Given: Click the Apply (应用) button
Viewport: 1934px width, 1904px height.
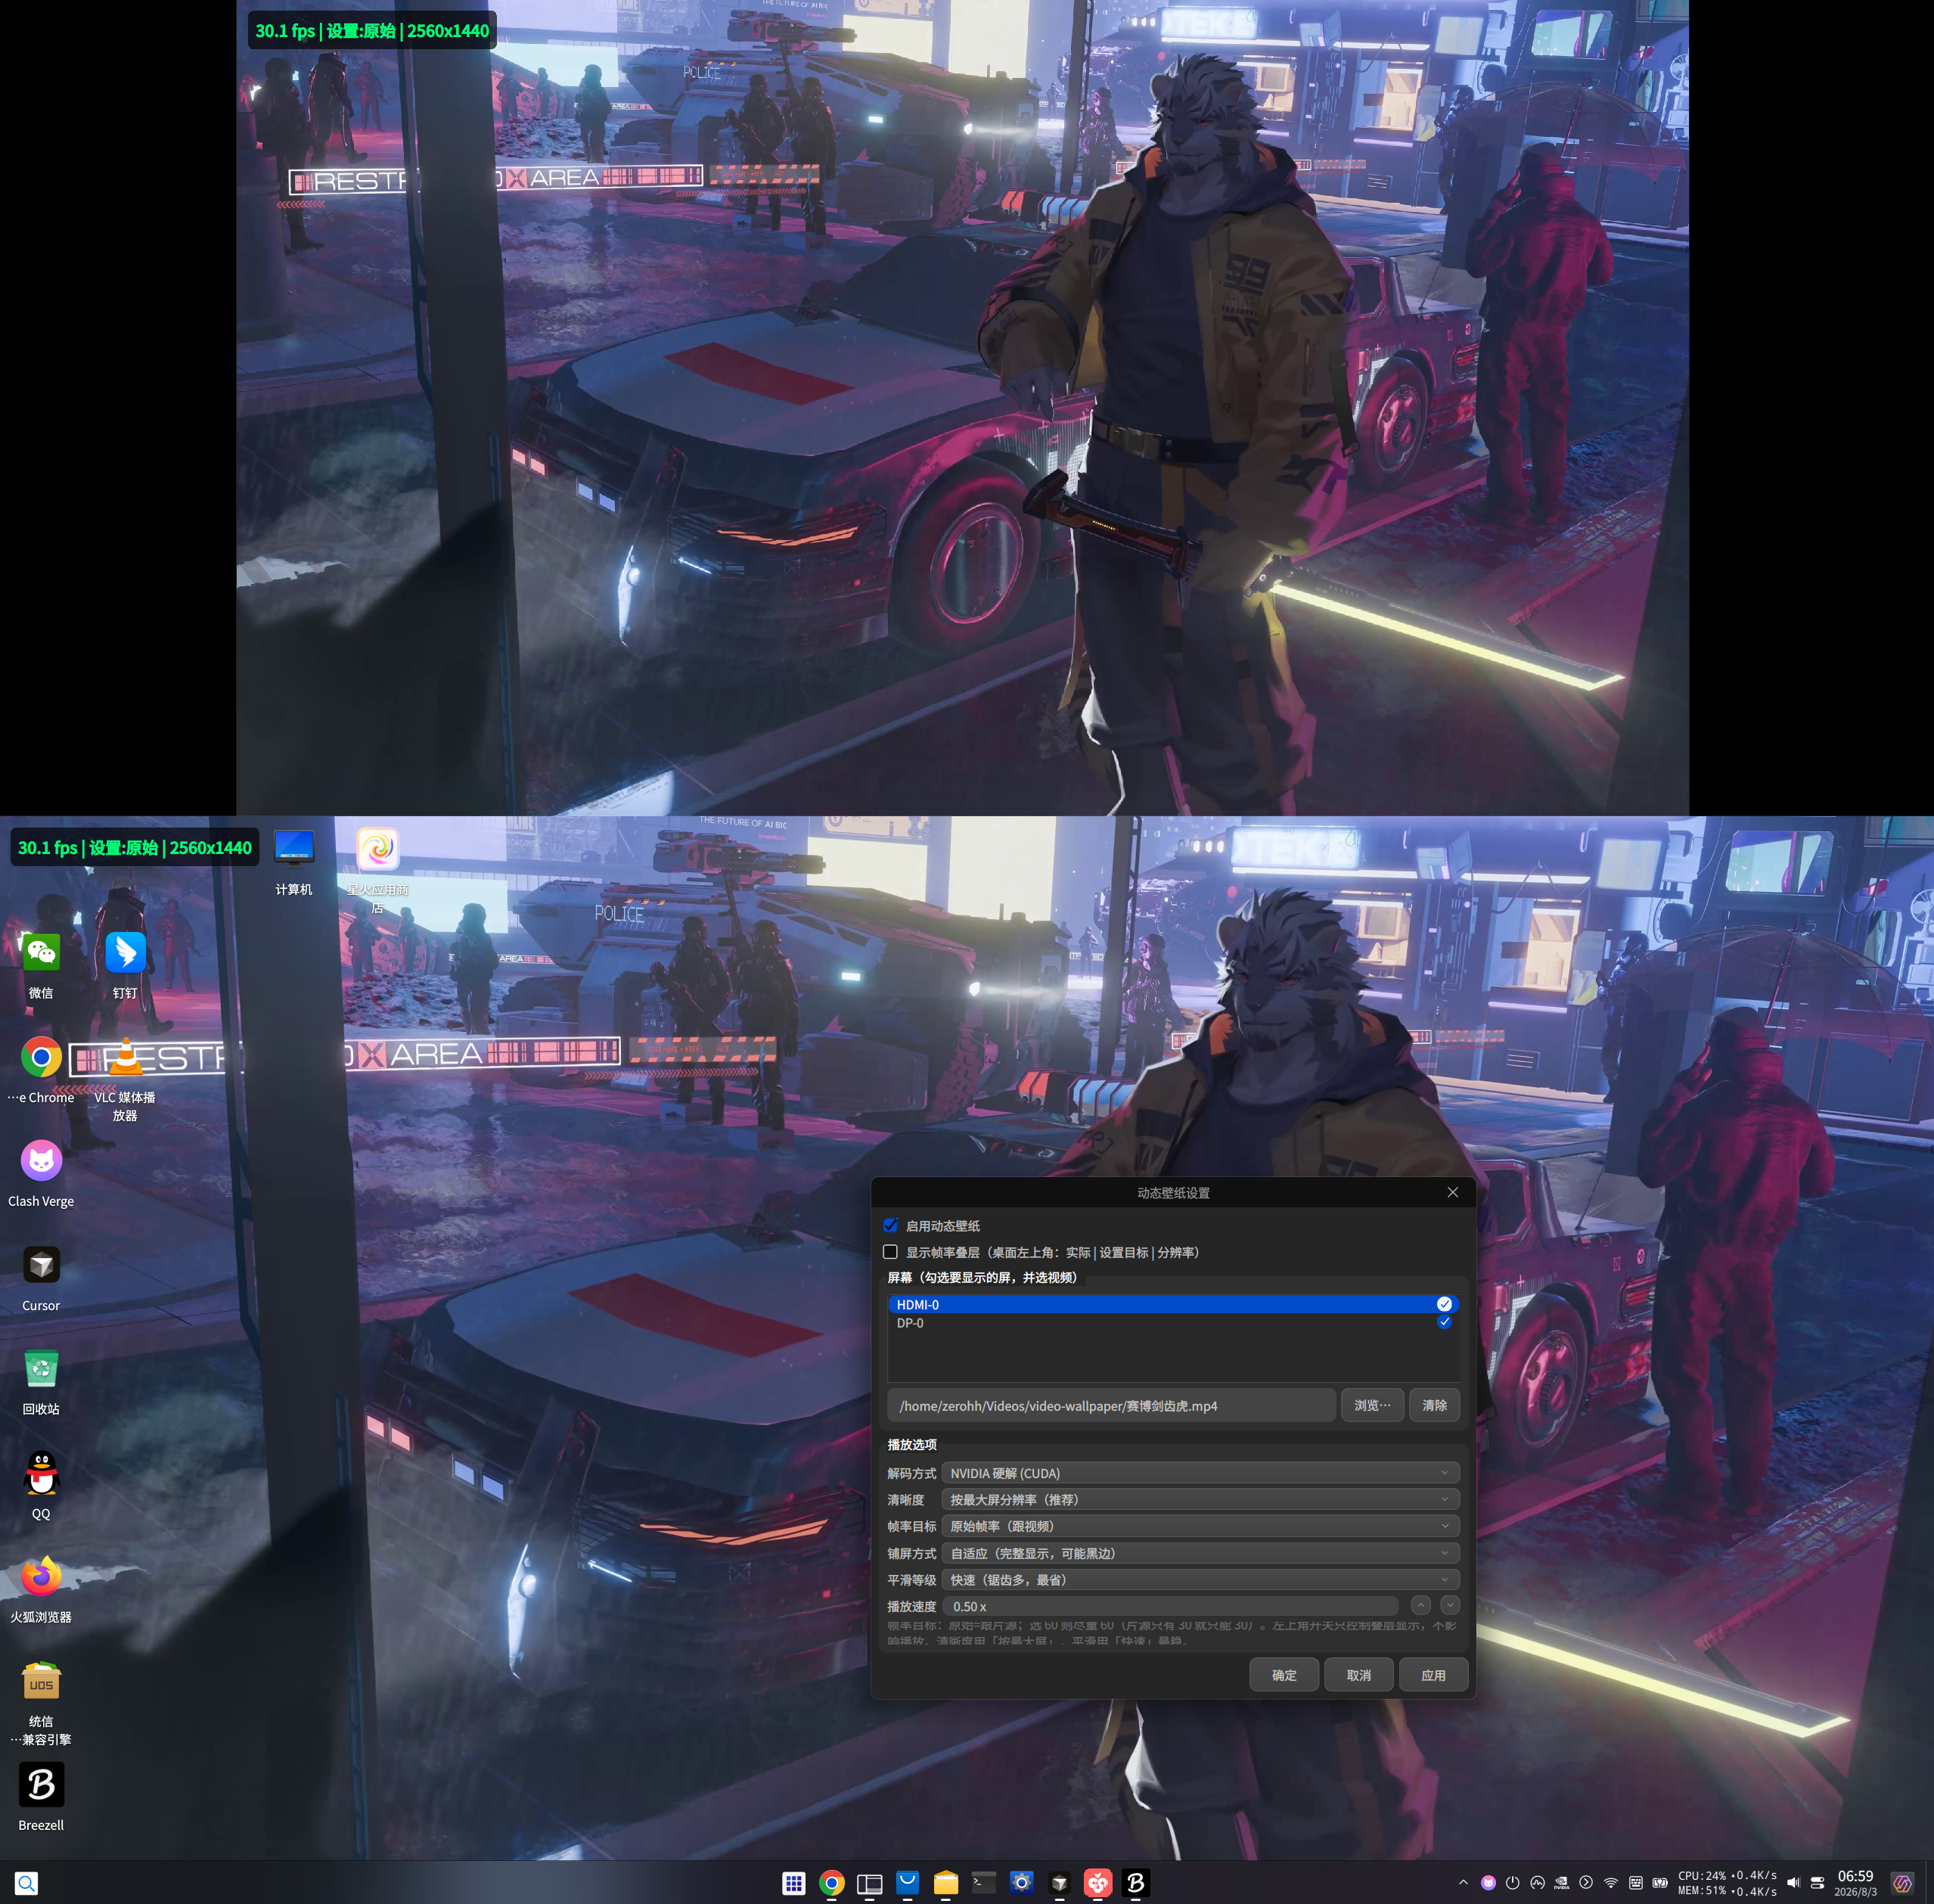Looking at the screenshot, I should (1433, 1675).
